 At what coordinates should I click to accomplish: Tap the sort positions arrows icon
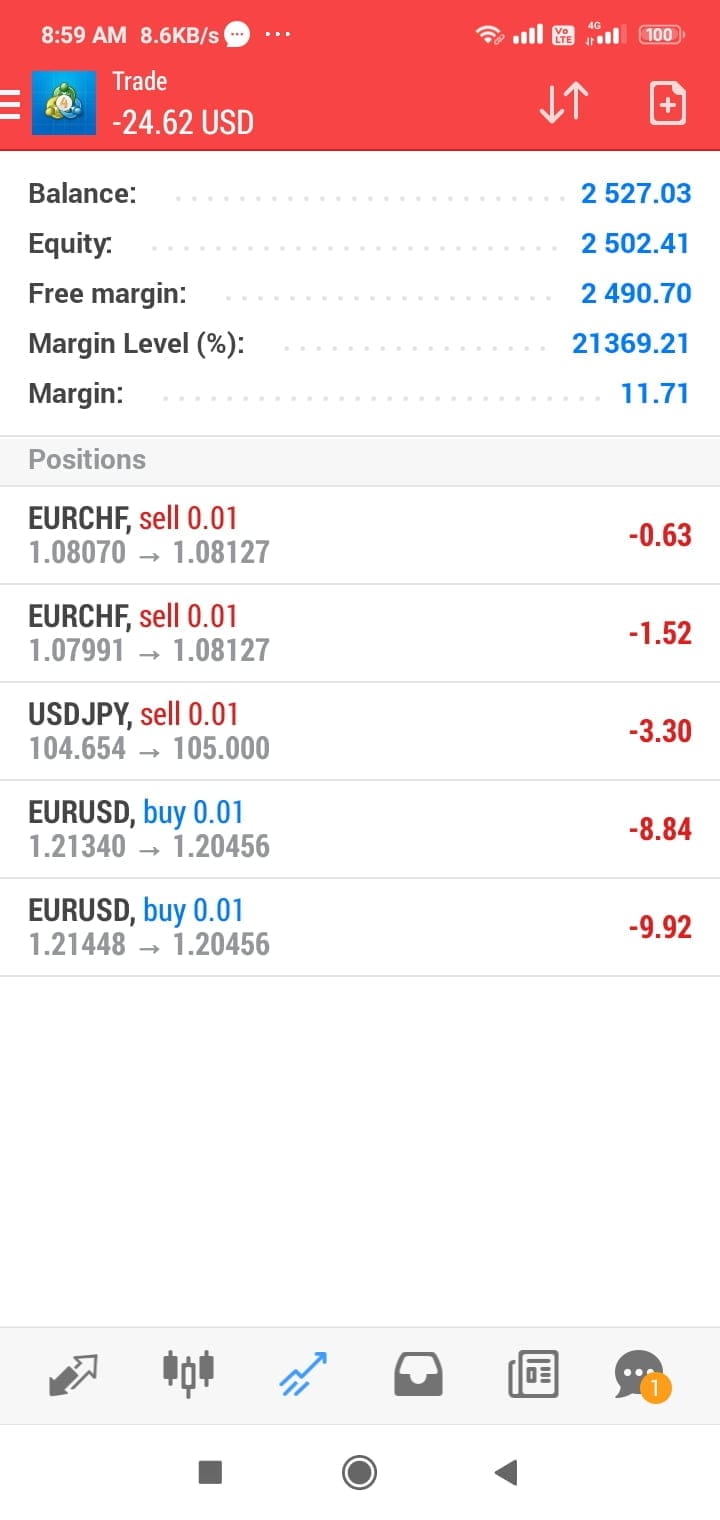pos(563,104)
